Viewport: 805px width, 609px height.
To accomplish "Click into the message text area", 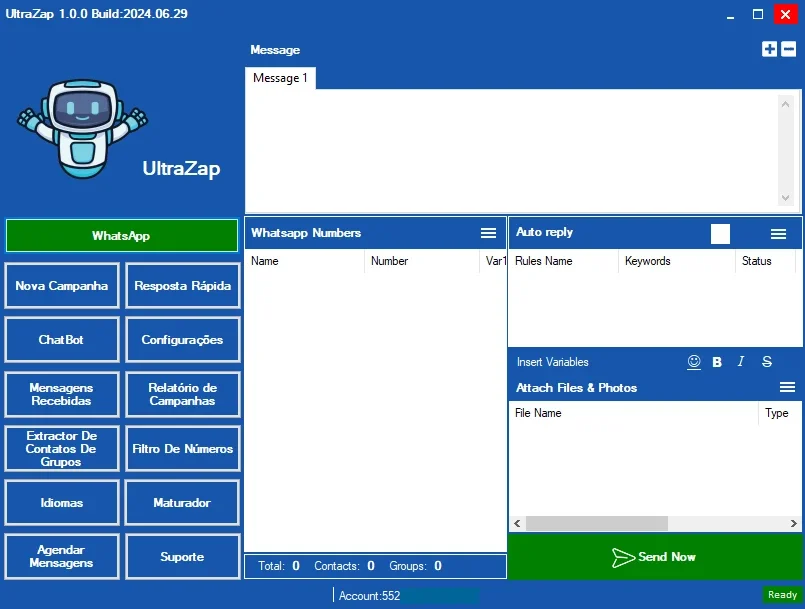I will click(512, 150).
